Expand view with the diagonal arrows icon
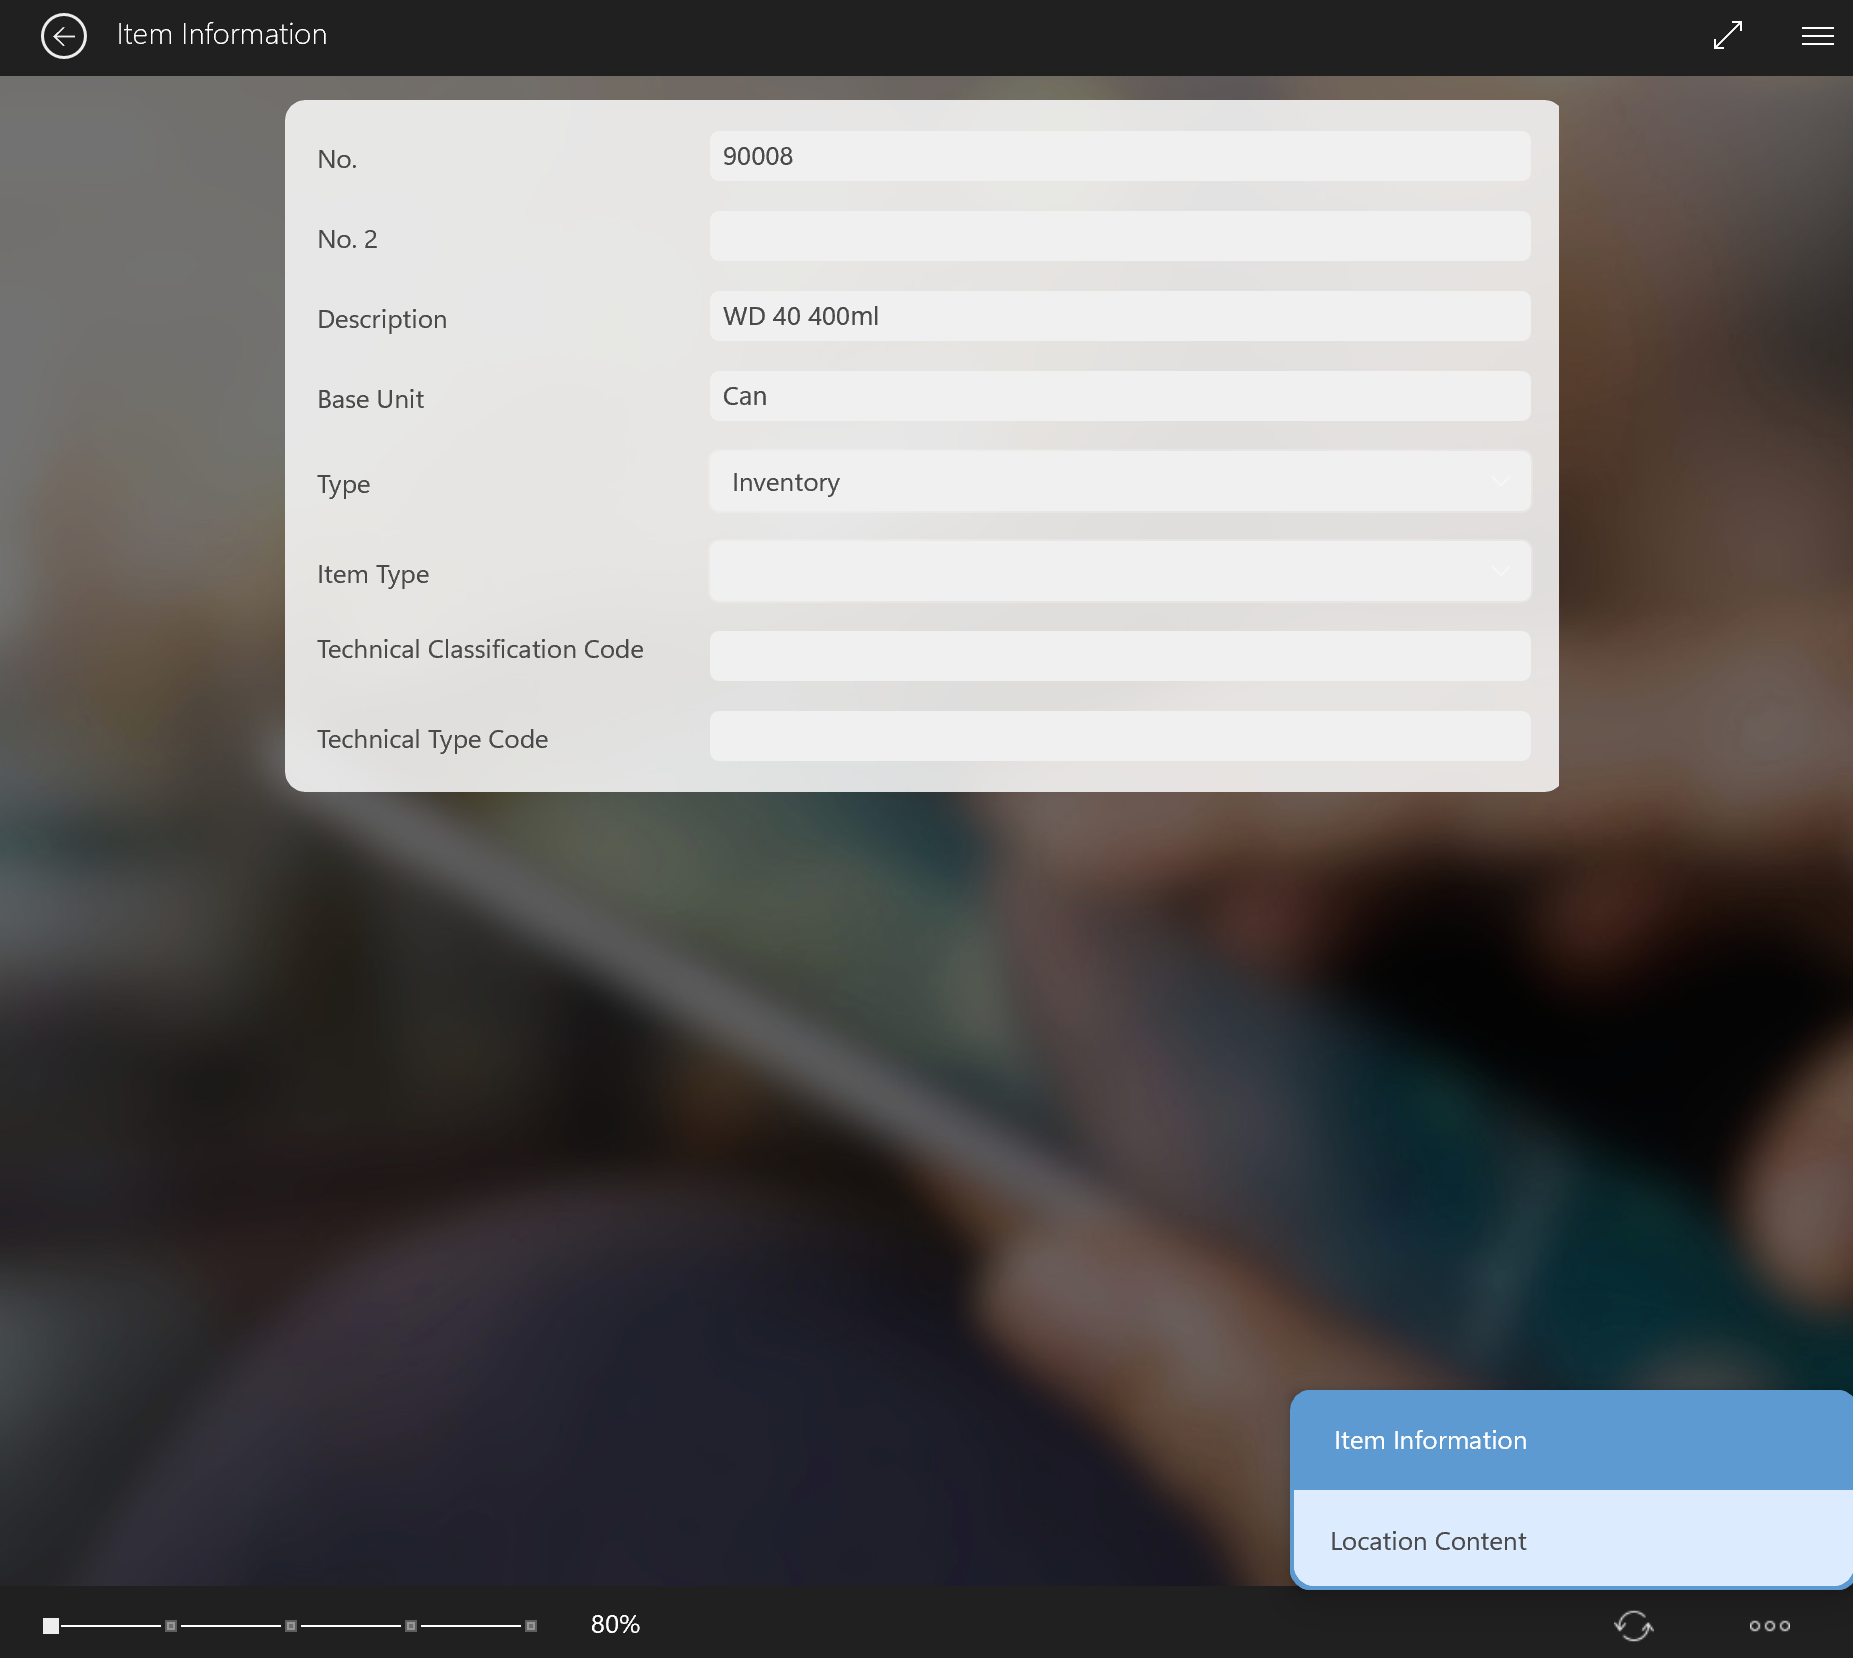The width and height of the screenshot is (1853, 1658). pos(1728,36)
